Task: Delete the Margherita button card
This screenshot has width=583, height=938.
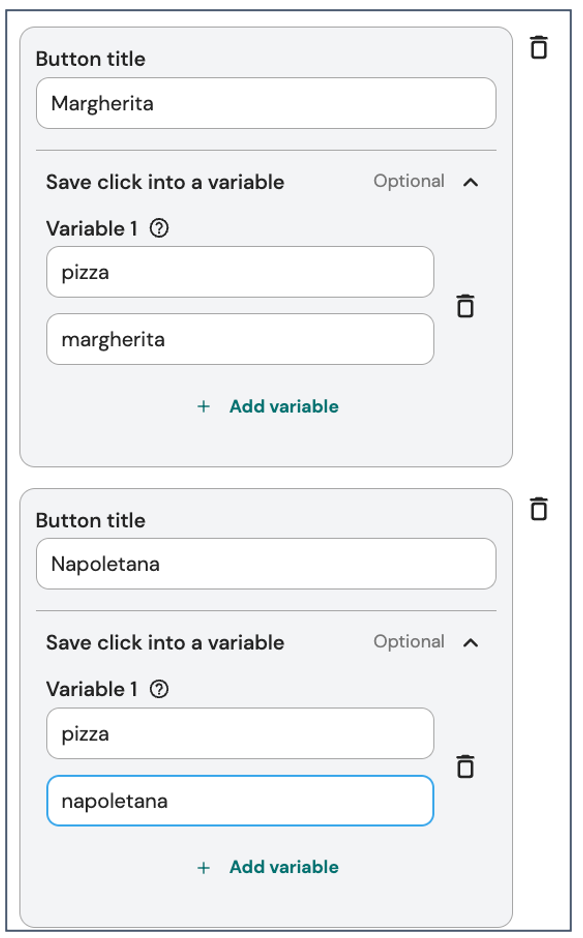Action: [539, 47]
